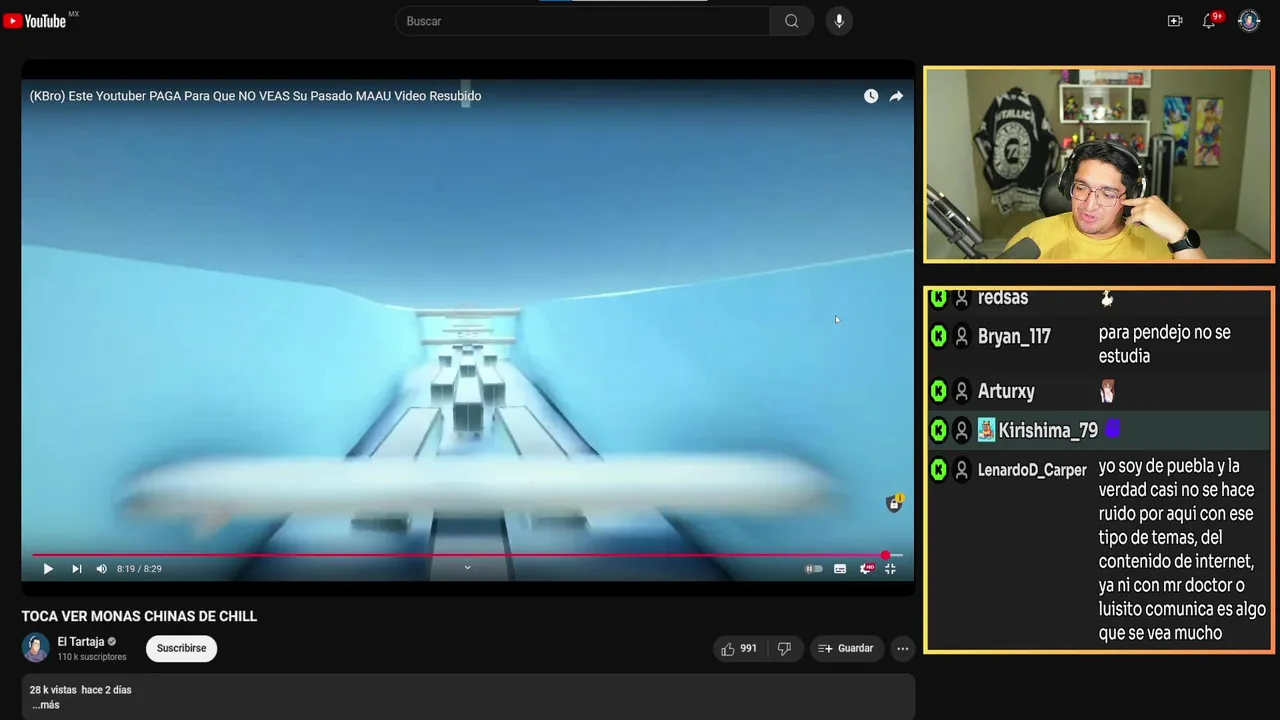Click the message starting "yo soy de puebla"
The width and height of the screenshot is (1280, 720).
click(1182, 549)
